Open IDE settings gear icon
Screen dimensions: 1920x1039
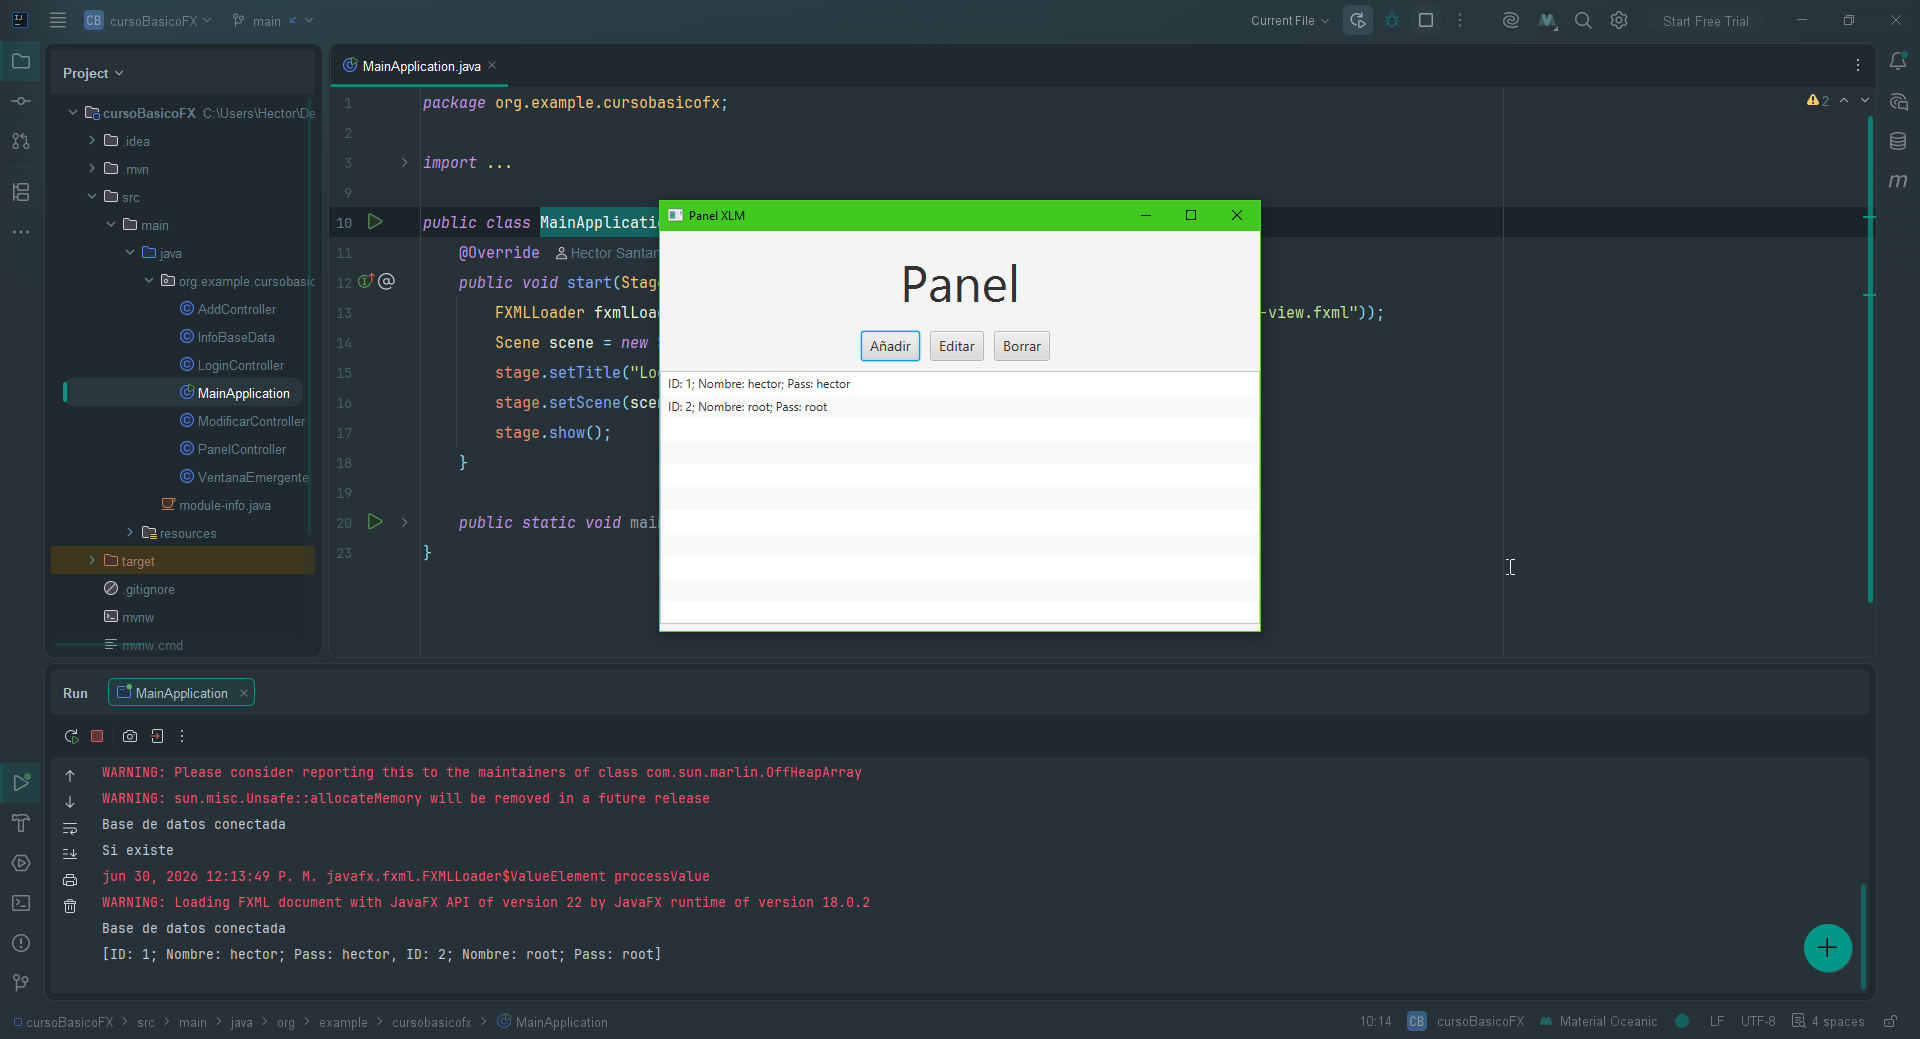coord(1619,20)
